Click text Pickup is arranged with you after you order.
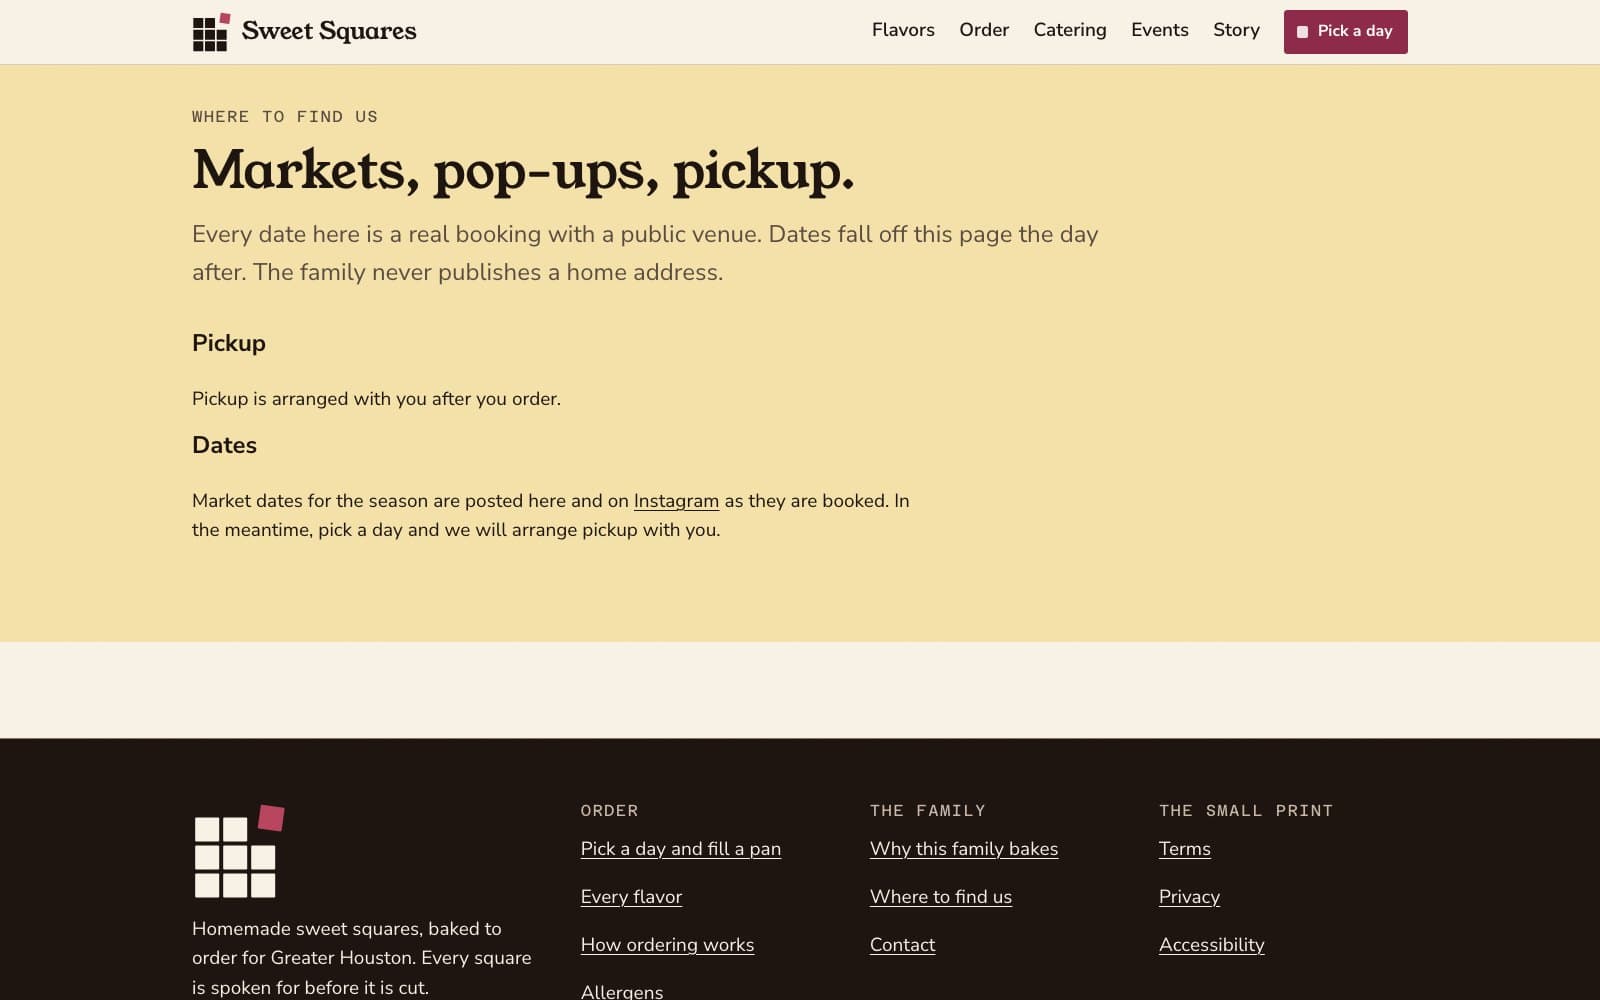 click(376, 399)
